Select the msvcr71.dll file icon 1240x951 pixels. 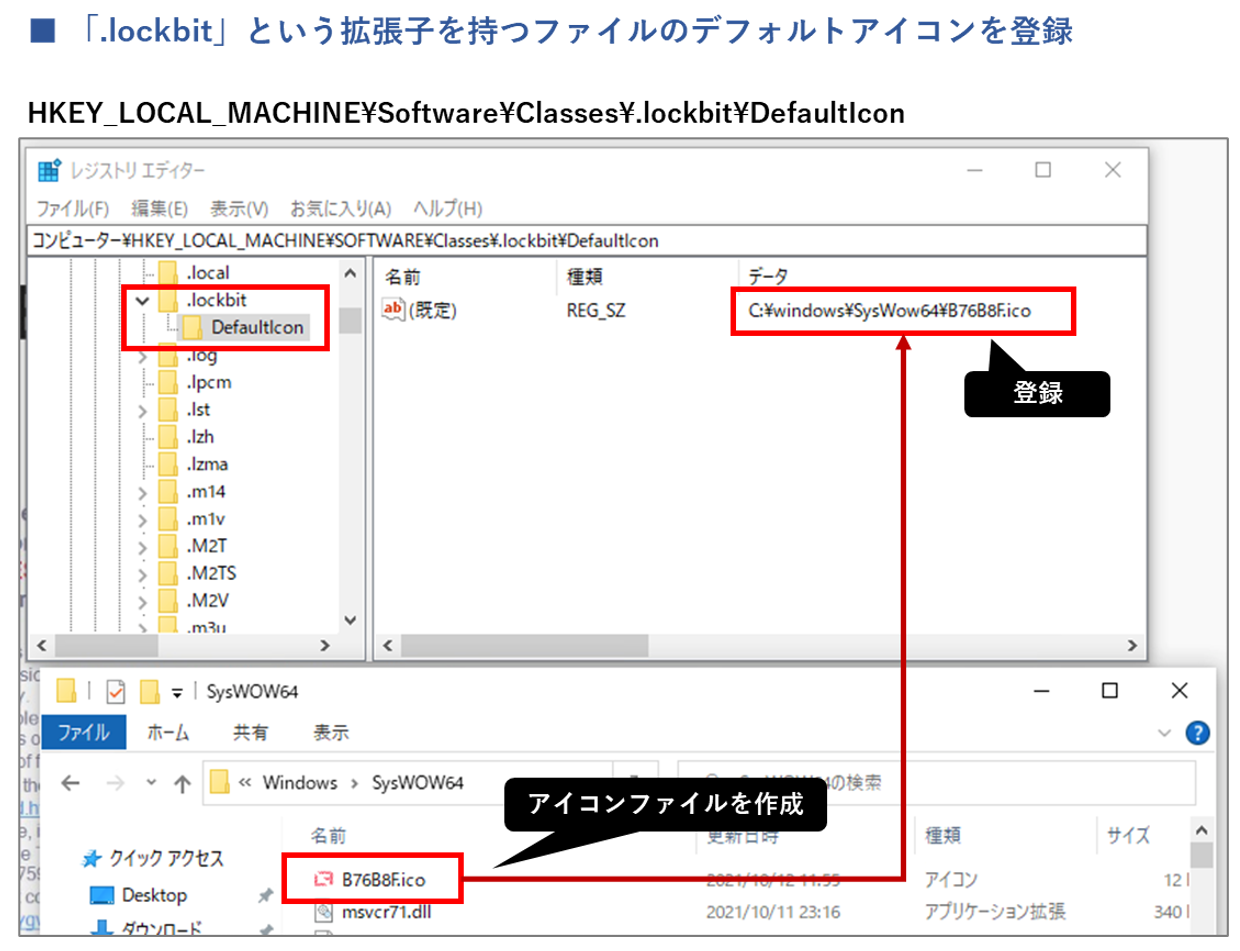323,911
